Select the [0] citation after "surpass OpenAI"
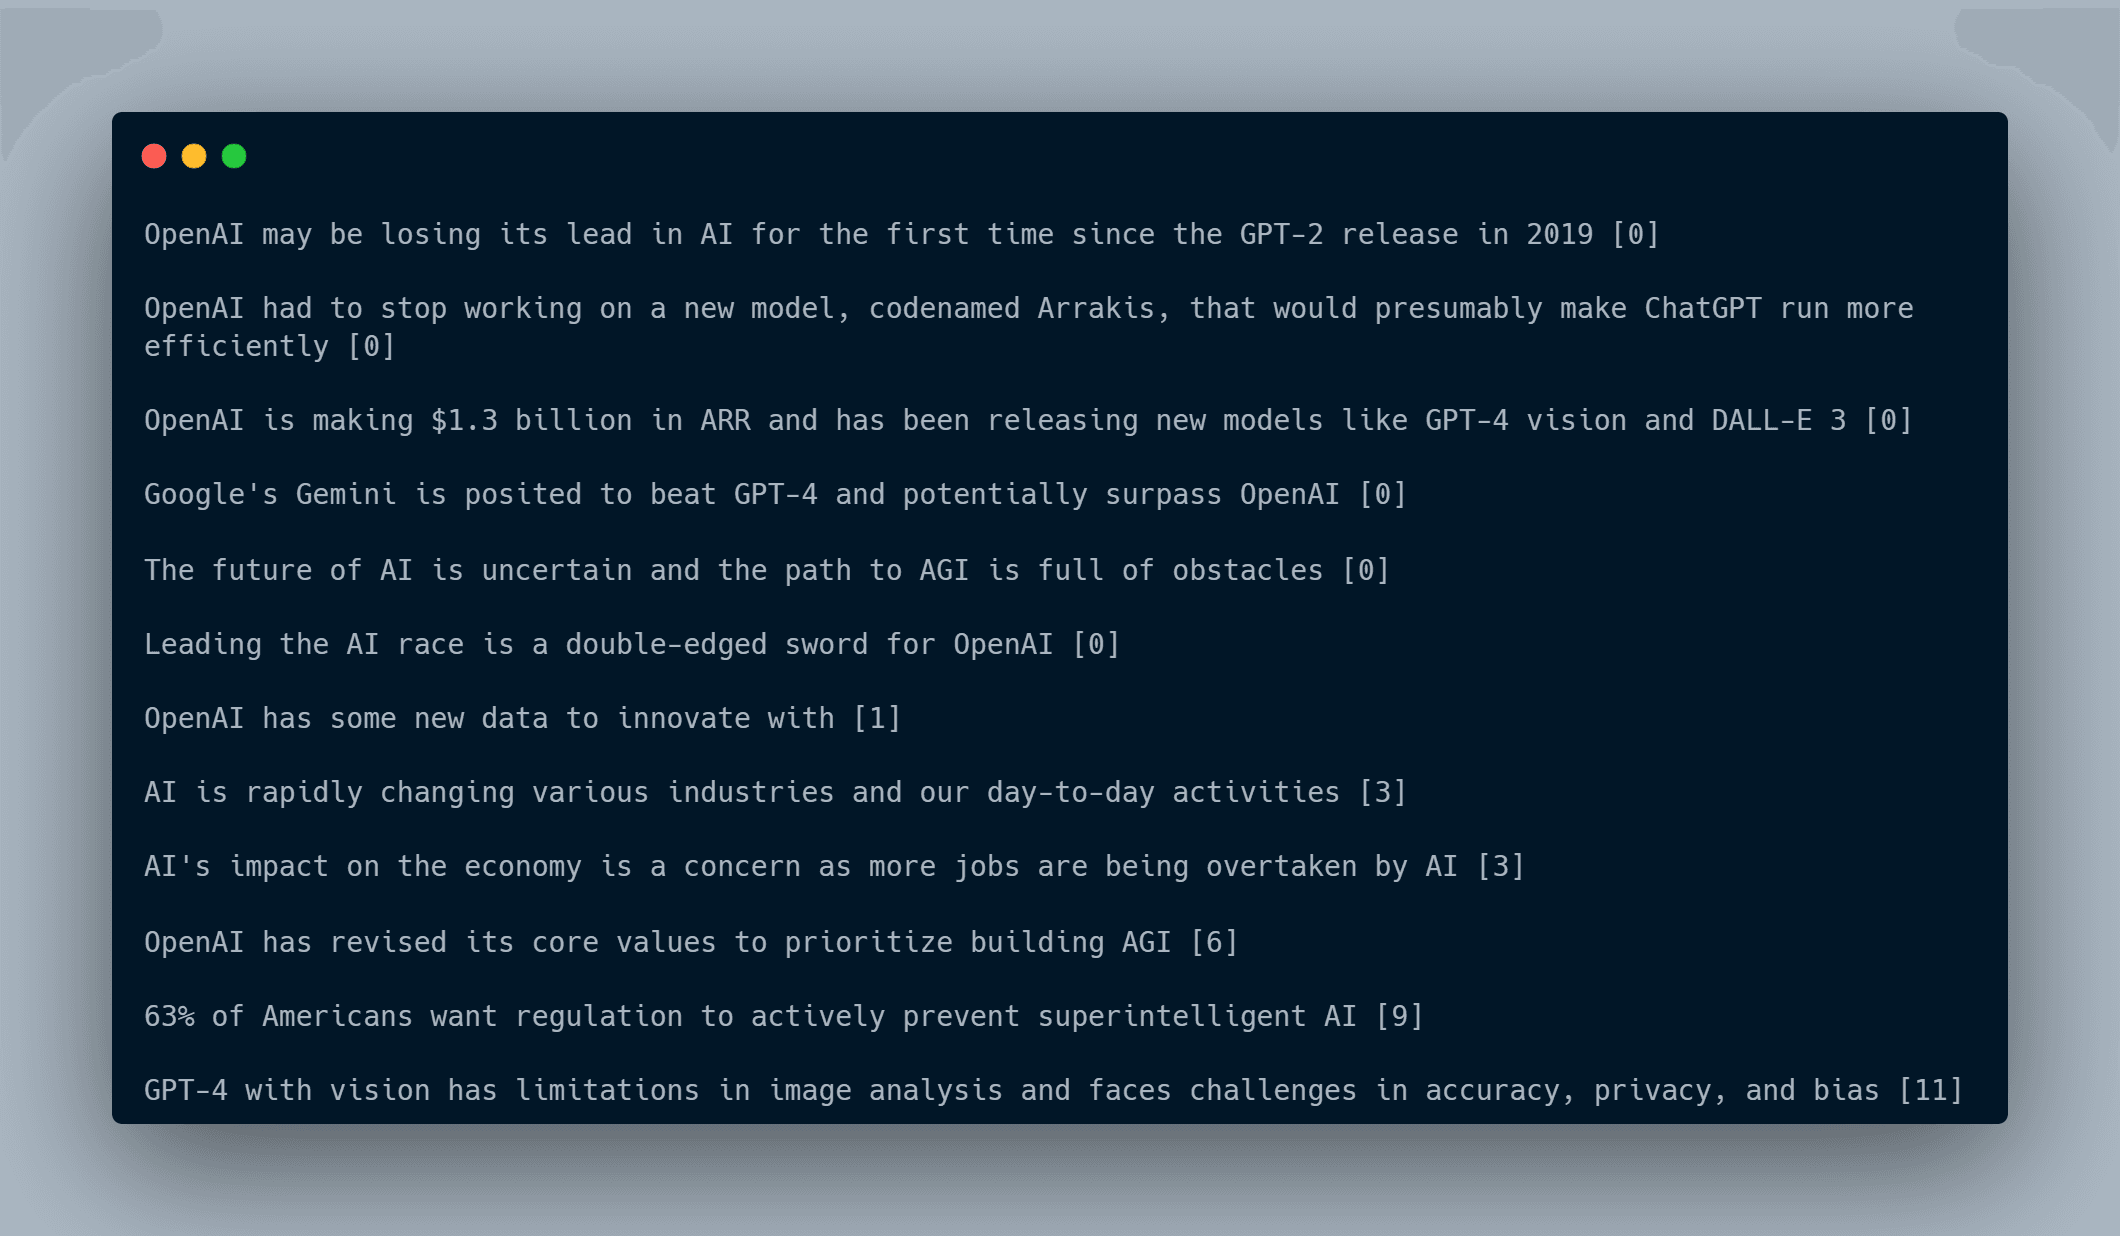The width and height of the screenshot is (2120, 1236). (1382, 494)
